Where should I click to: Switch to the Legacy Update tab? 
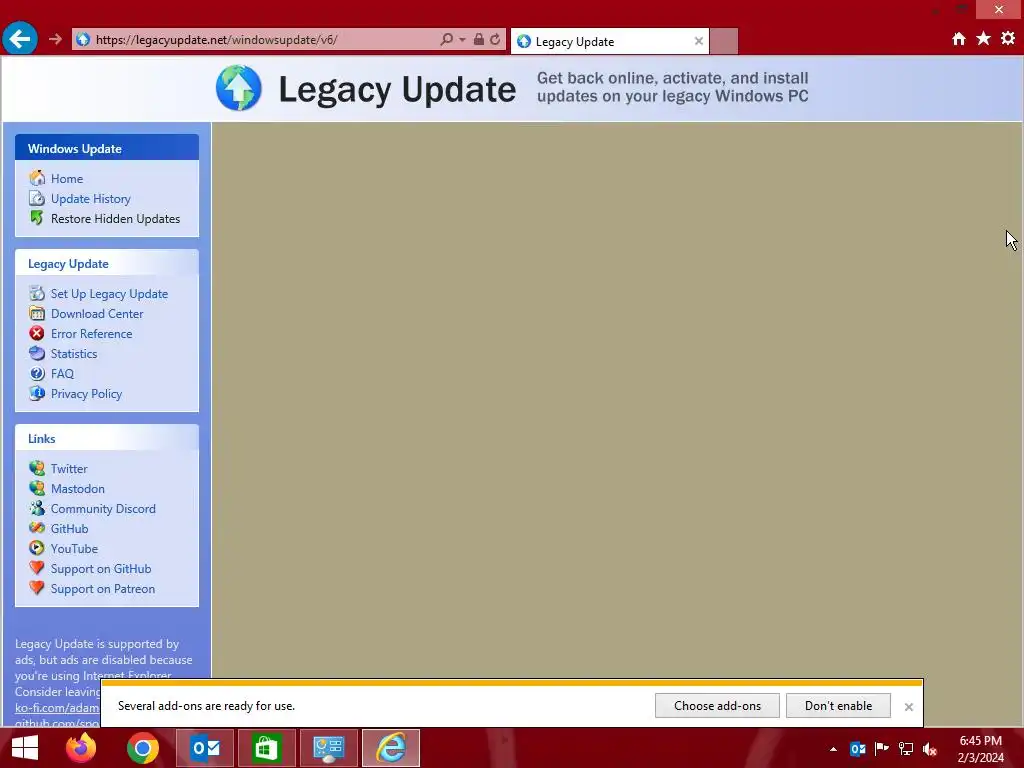pyautogui.click(x=609, y=41)
